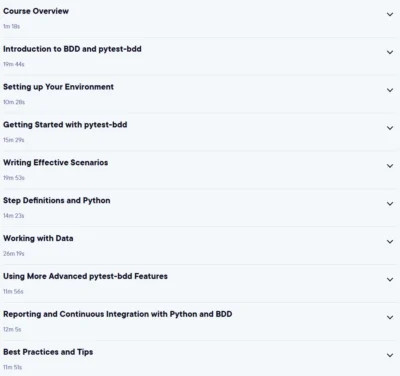400x376 pixels.
Task: Expand the Course Overview section chevron
Action: pos(390,14)
